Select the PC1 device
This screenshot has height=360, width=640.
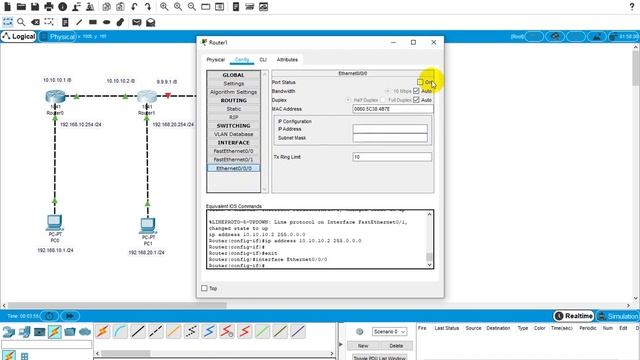(x=148, y=226)
